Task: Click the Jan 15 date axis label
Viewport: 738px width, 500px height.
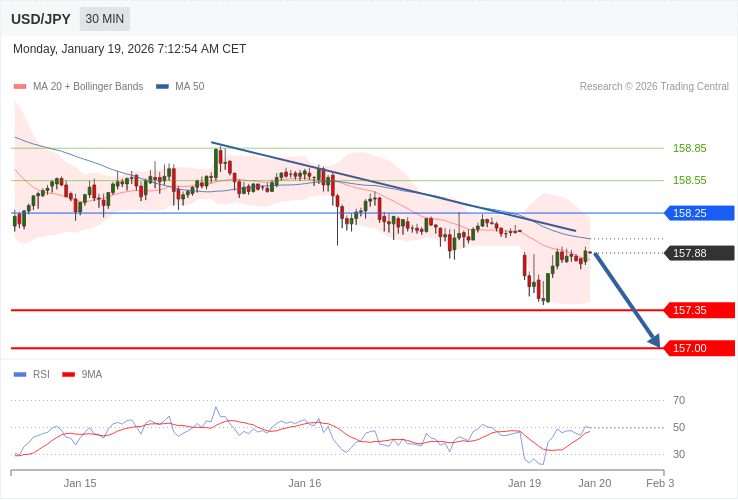Action: pyautogui.click(x=80, y=483)
